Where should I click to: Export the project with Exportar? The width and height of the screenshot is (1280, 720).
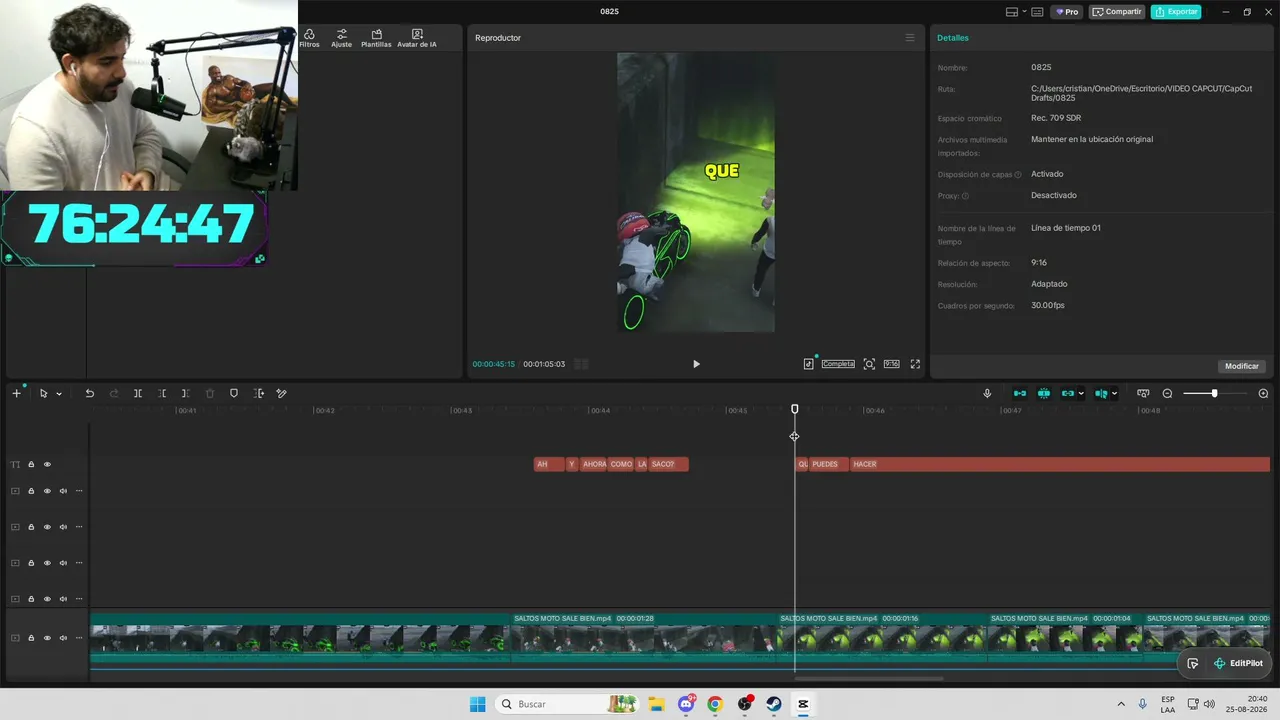[1176, 12]
